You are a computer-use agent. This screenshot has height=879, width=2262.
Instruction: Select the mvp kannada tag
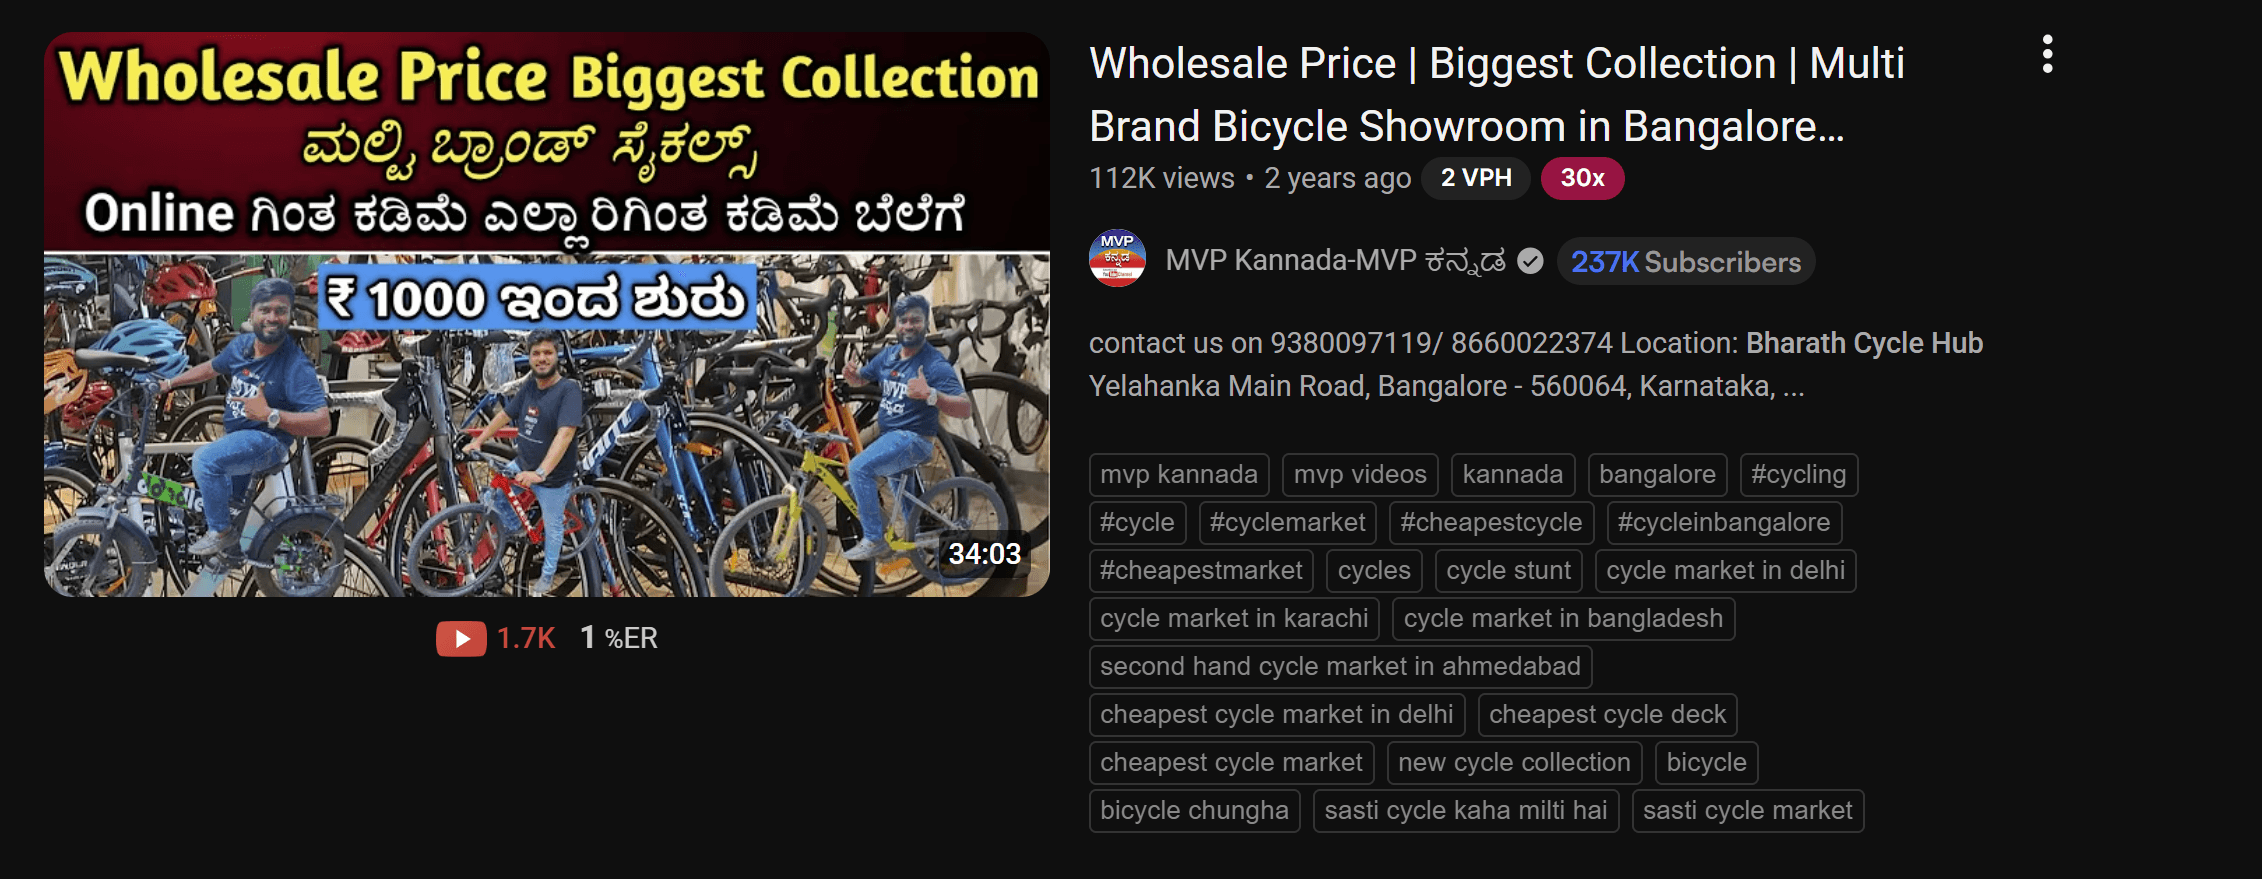pos(1179,475)
